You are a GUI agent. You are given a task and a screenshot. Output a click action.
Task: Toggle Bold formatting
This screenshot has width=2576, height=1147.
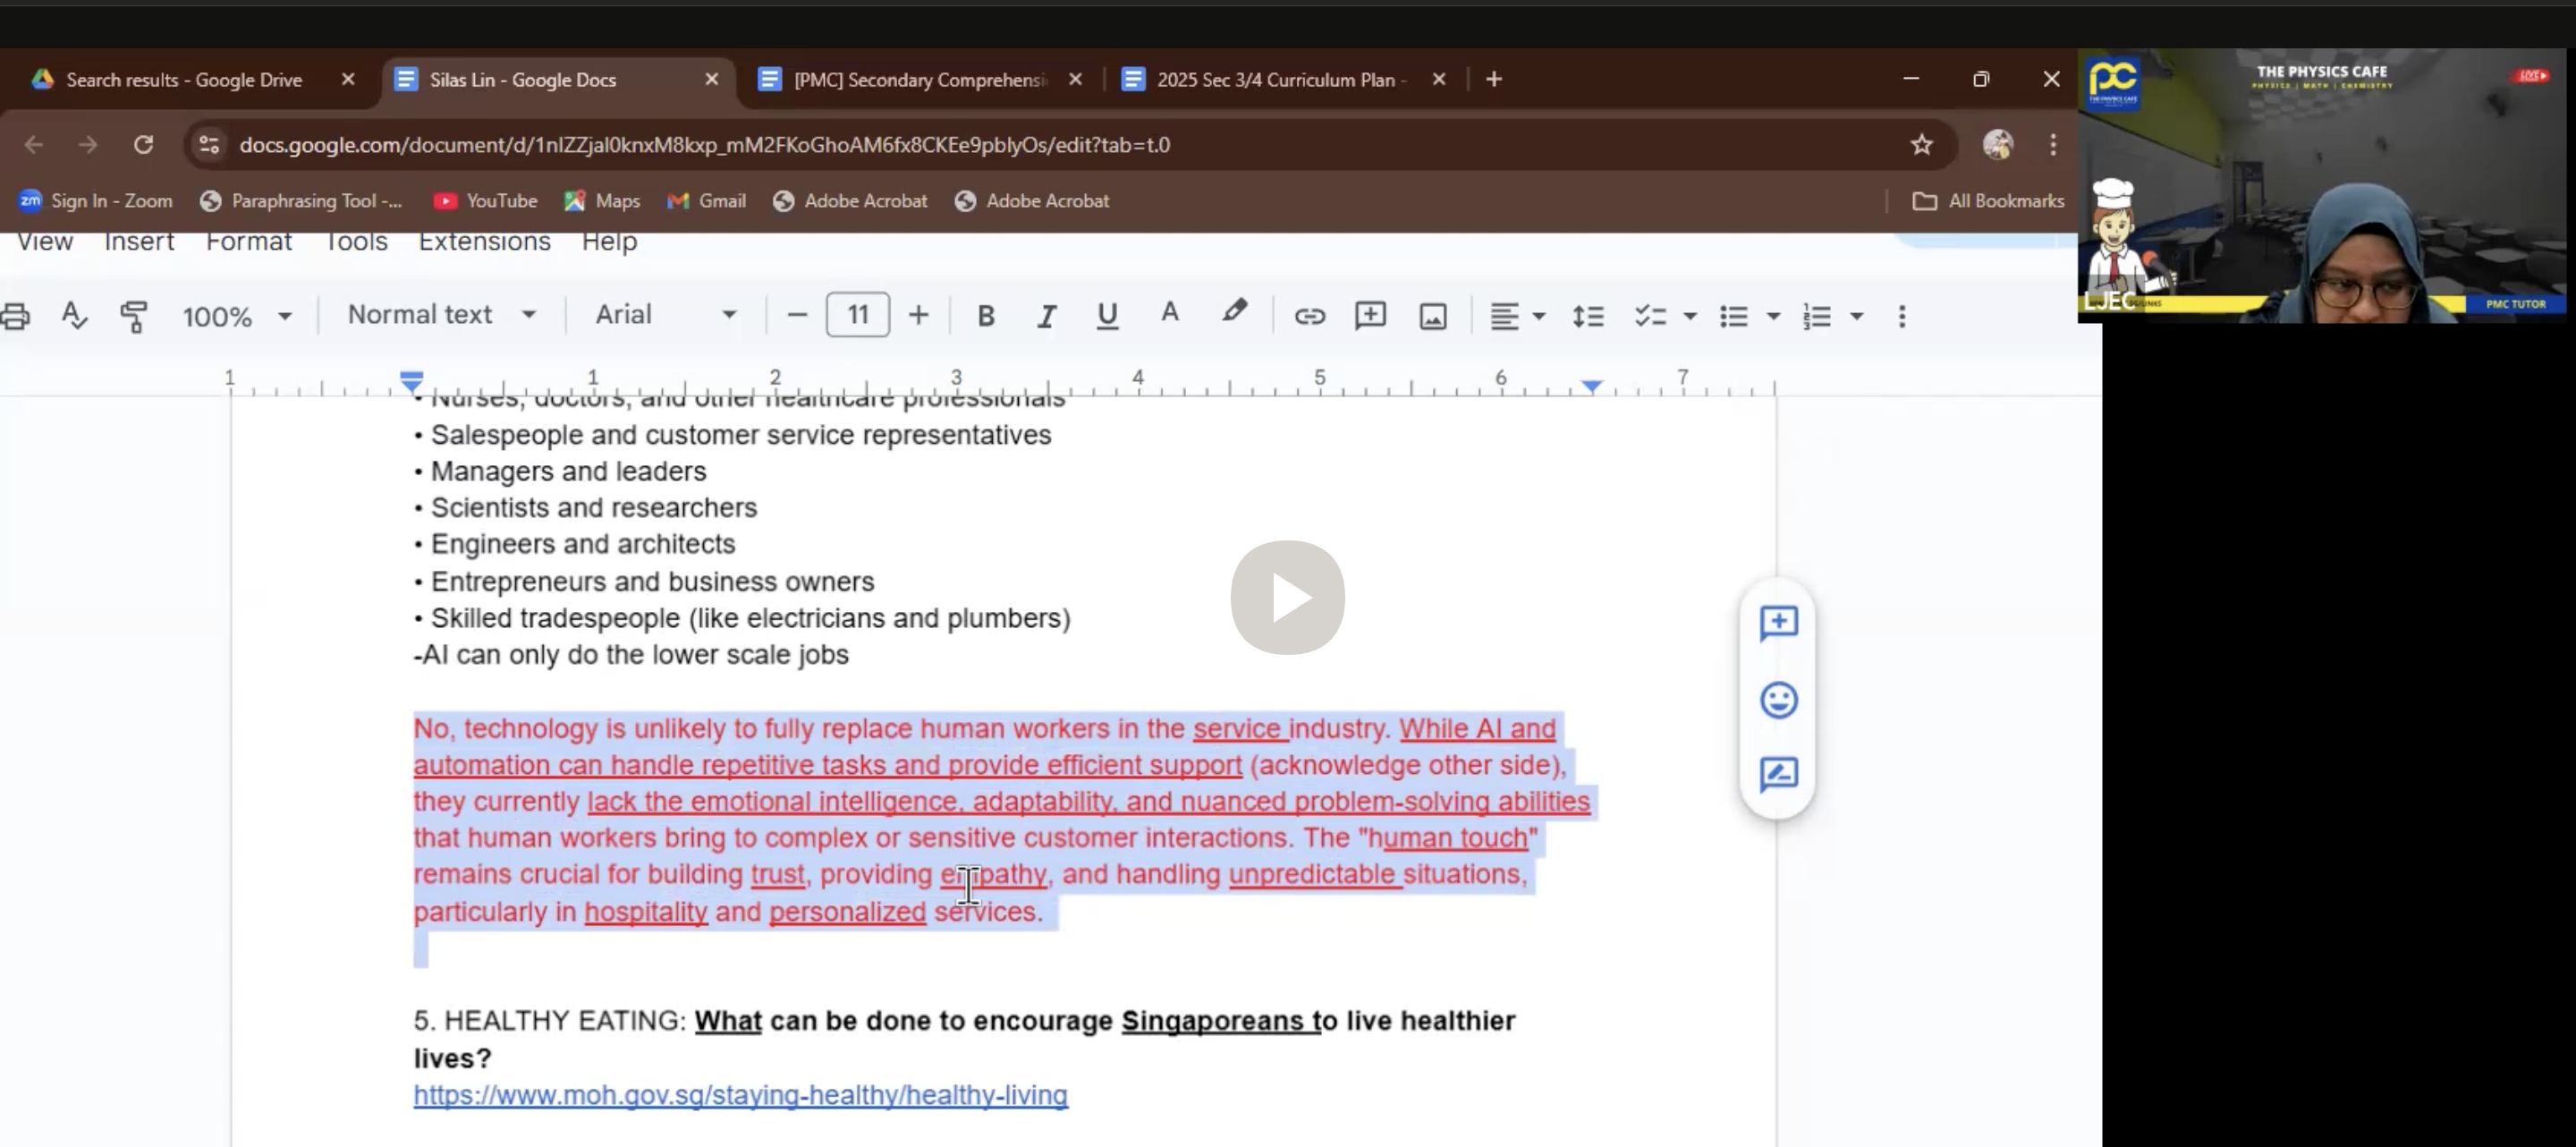pyautogui.click(x=986, y=316)
